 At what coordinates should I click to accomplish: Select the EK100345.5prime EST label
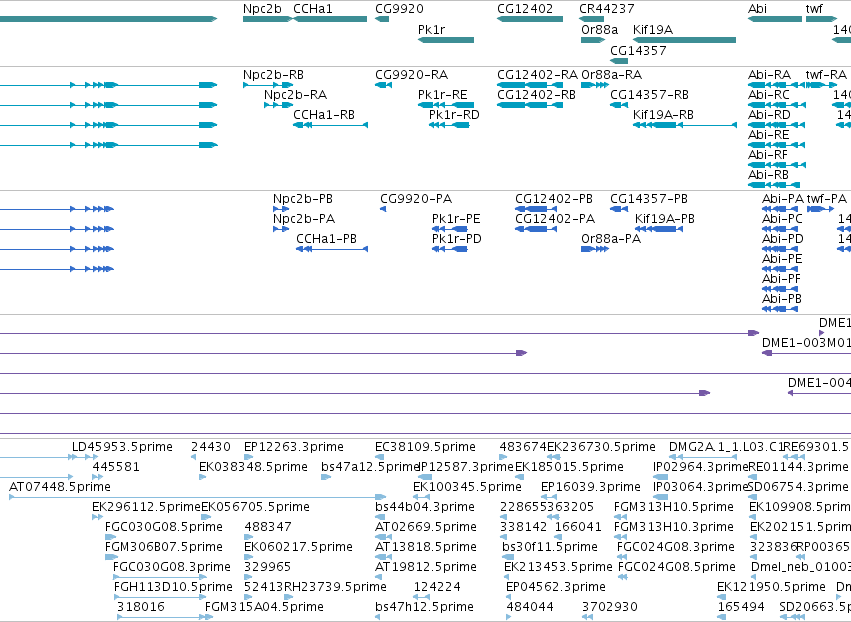pyautogui.click(x=467, y=487)
